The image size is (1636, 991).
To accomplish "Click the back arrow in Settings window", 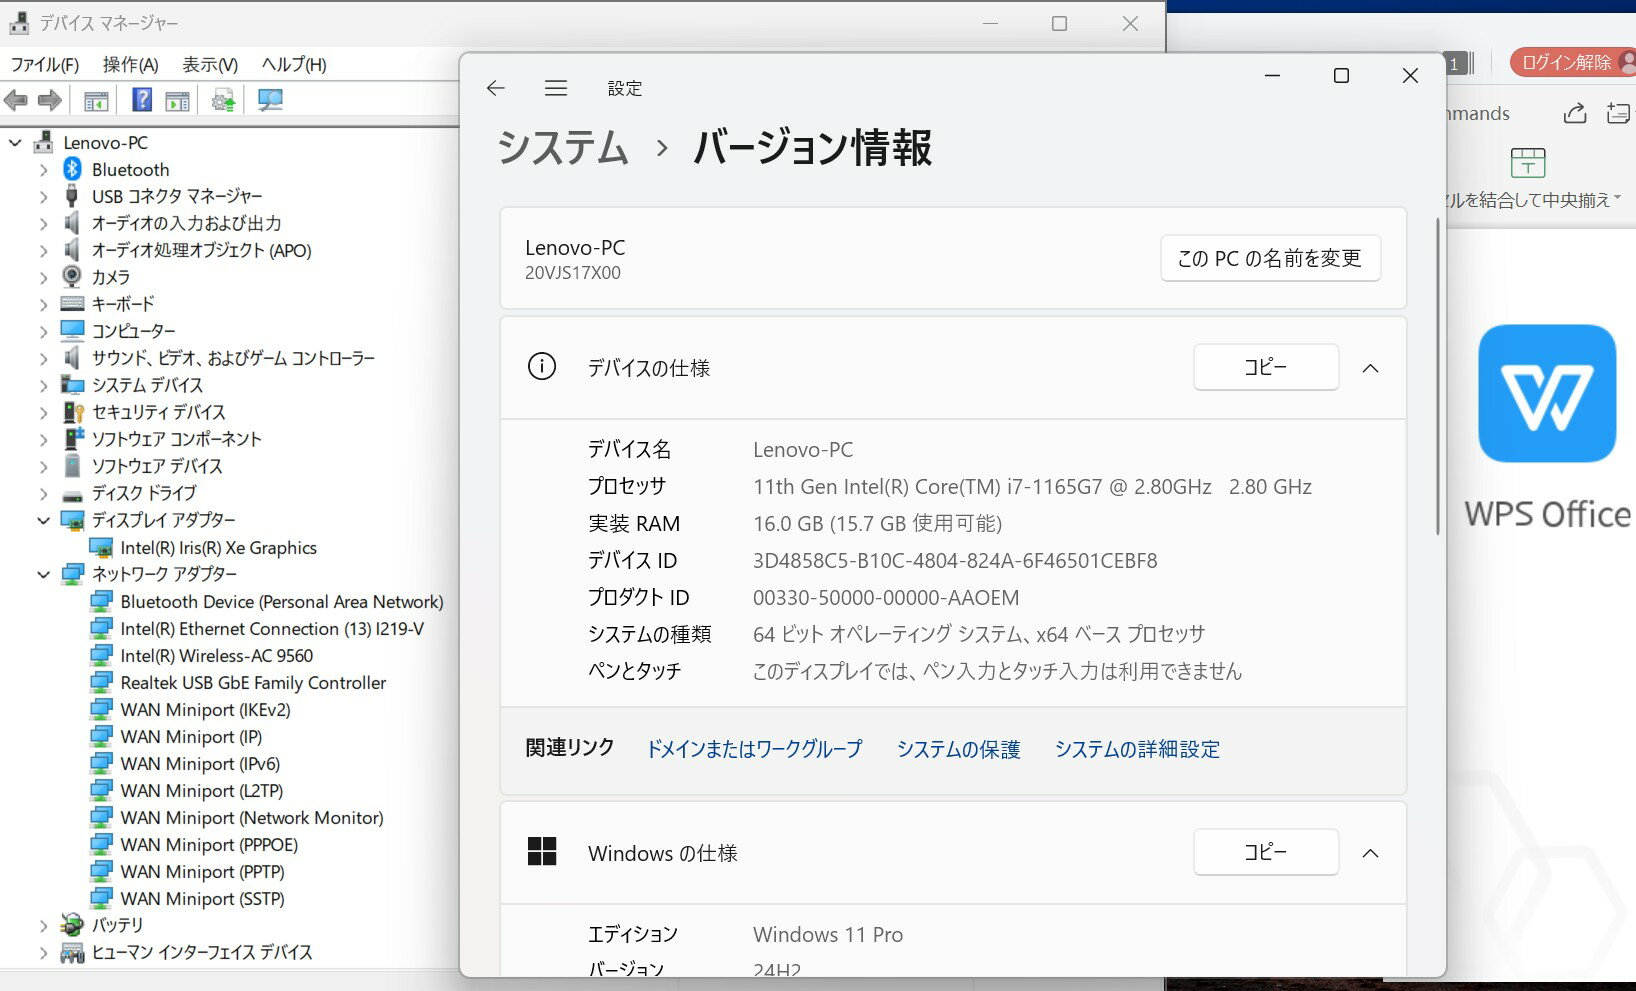I will coord(495,88).
